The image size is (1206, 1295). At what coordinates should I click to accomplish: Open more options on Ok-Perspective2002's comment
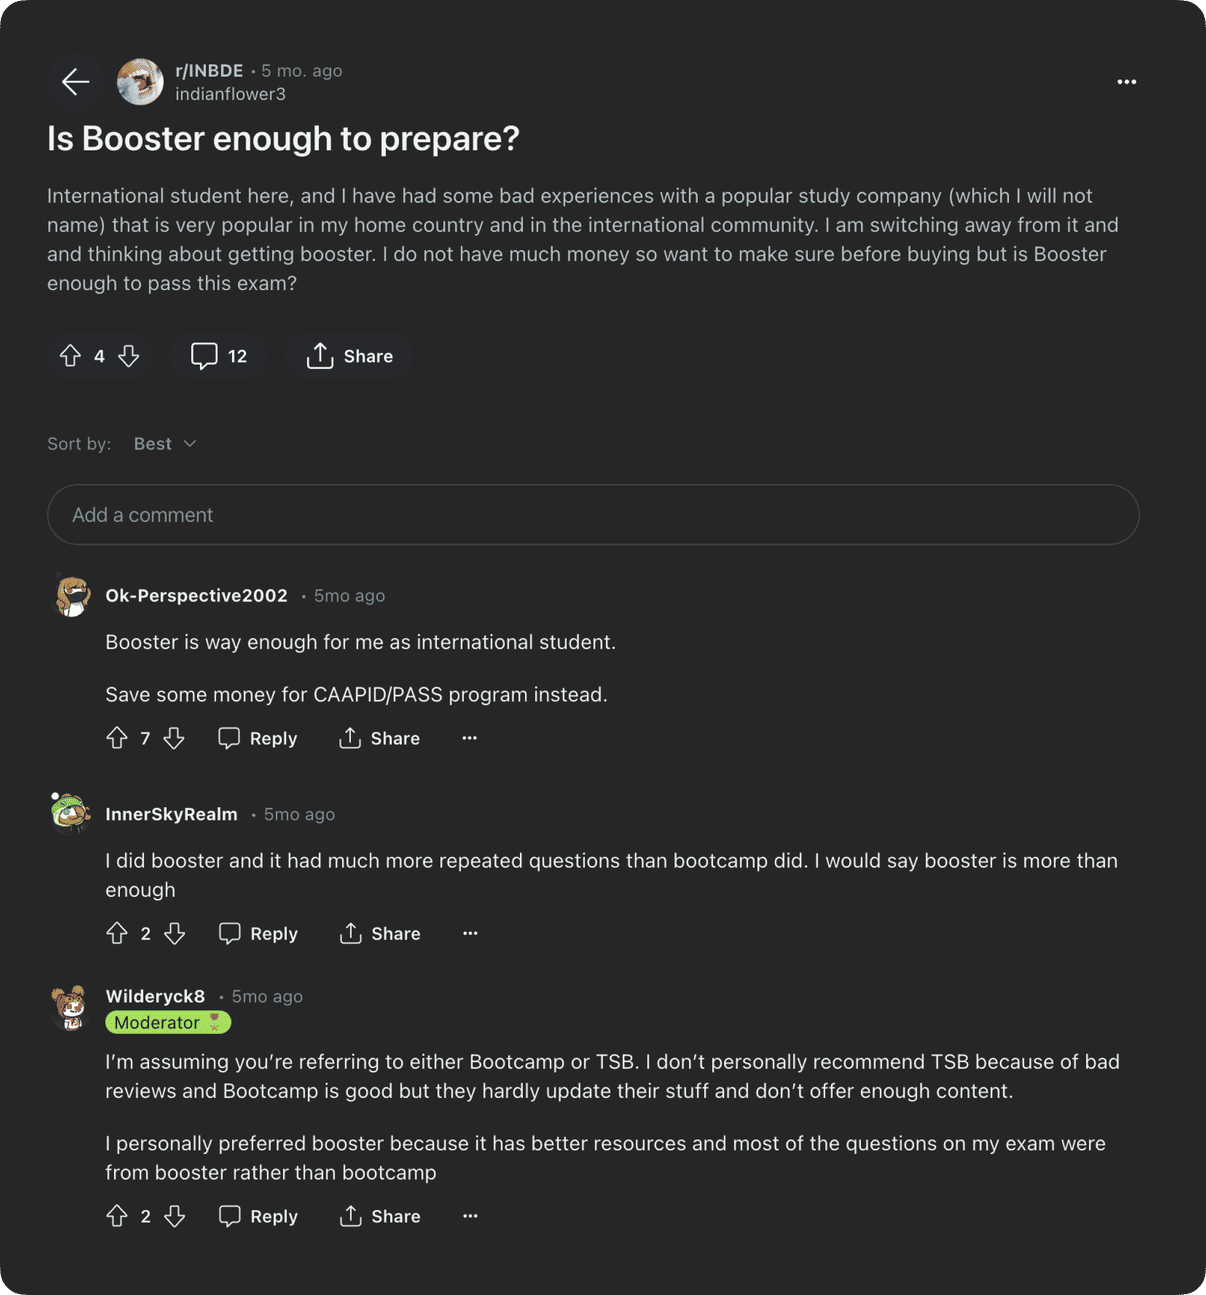(469, 738)
